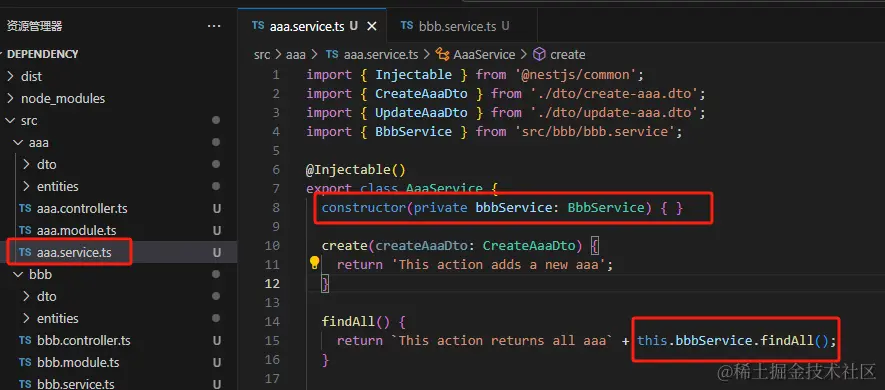Open aaa.controller.ts in the explorer
This screenshot has height=390, width=885.
[x=119, y=208]
